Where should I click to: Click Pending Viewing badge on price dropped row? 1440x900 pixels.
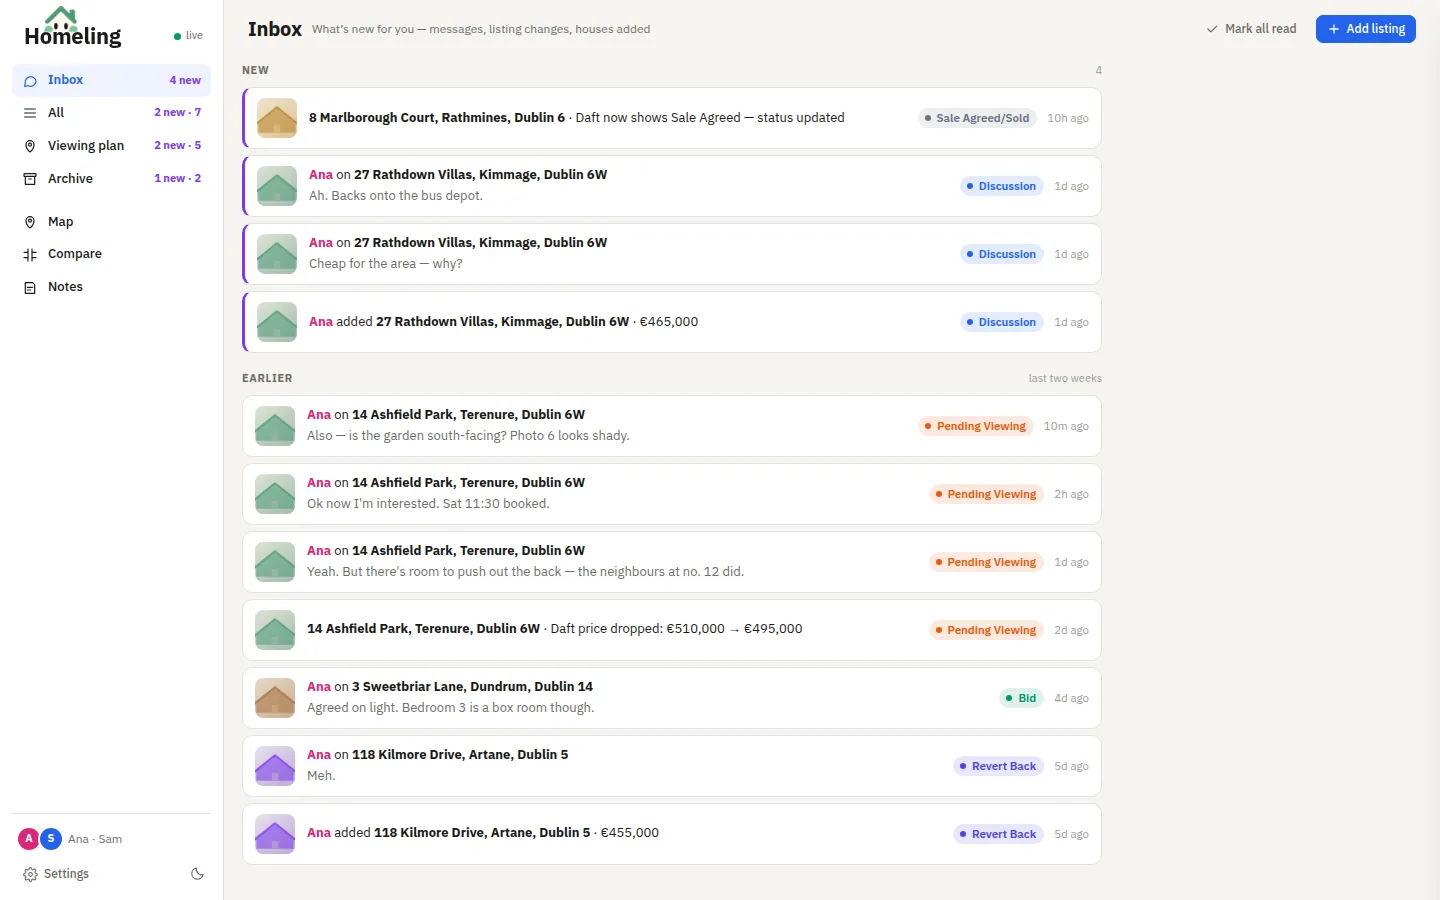(x=986, y=630)
